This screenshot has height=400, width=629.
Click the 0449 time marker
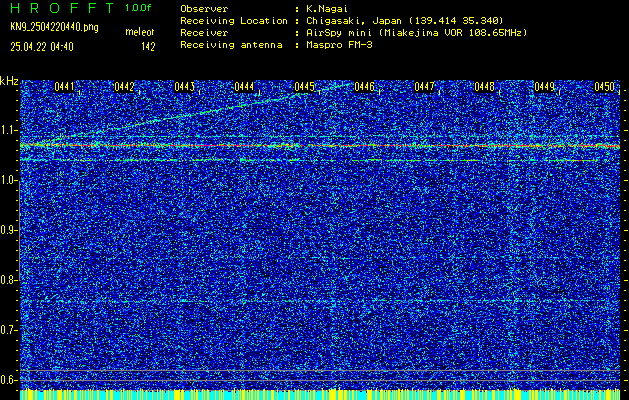point(545,87)
